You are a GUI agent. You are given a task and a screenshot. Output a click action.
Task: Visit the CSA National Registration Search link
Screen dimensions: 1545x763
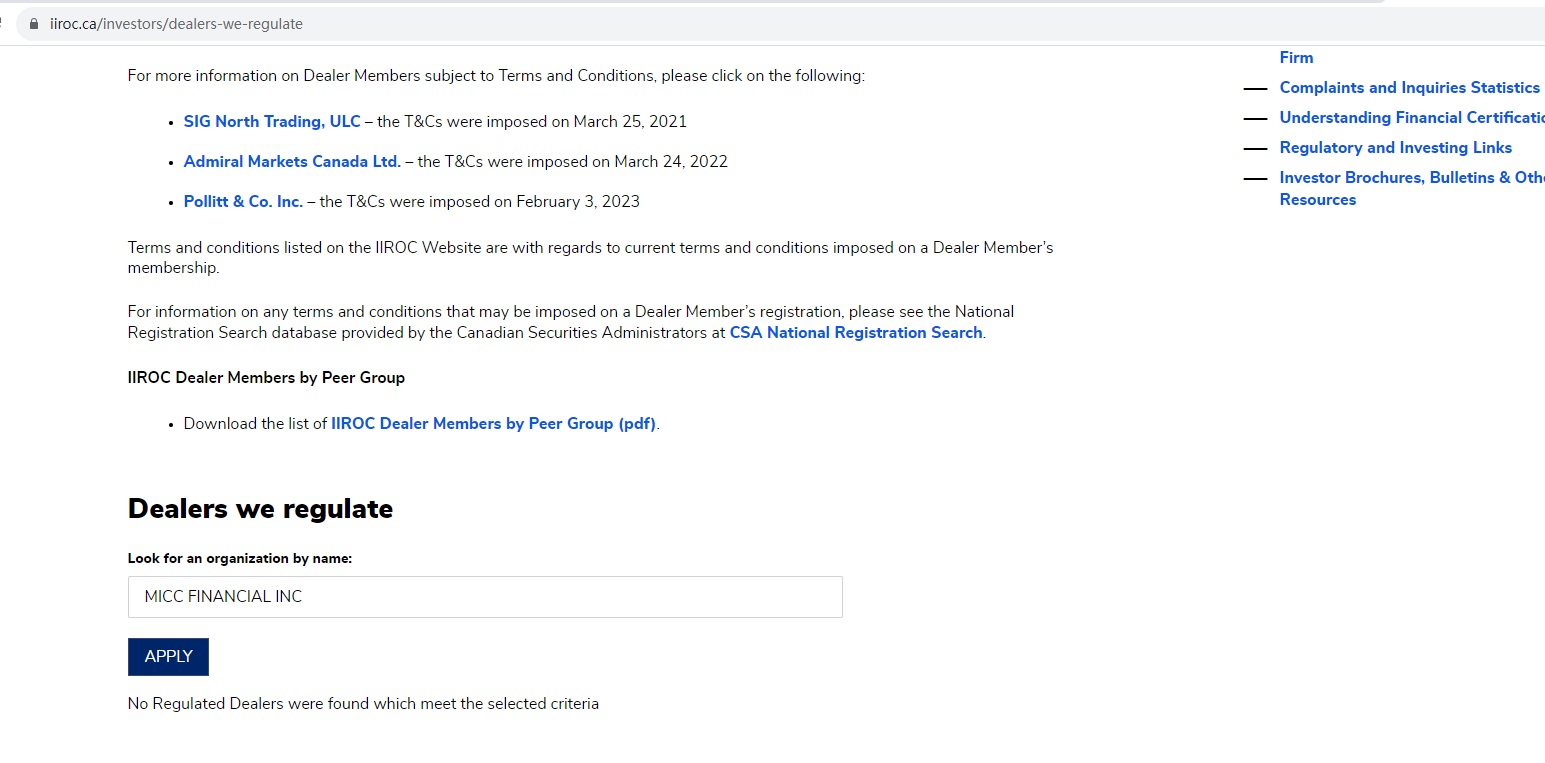coord(856,333)
